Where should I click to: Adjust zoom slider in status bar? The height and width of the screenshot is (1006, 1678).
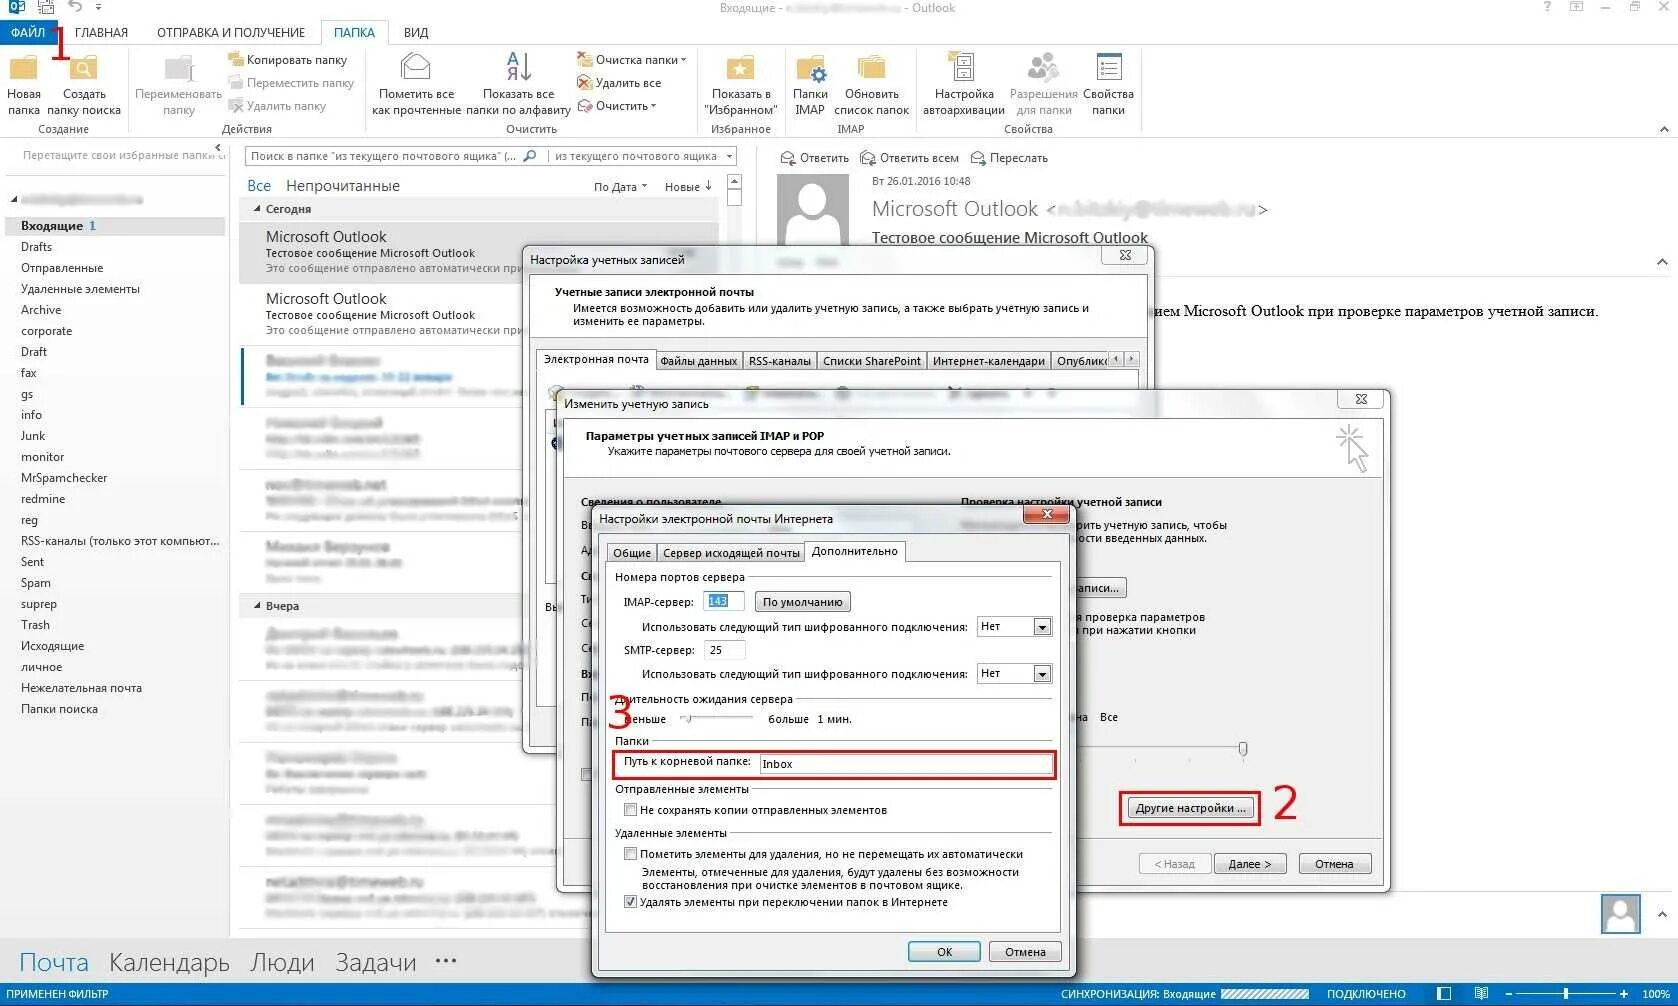(x=1566, y=994)
